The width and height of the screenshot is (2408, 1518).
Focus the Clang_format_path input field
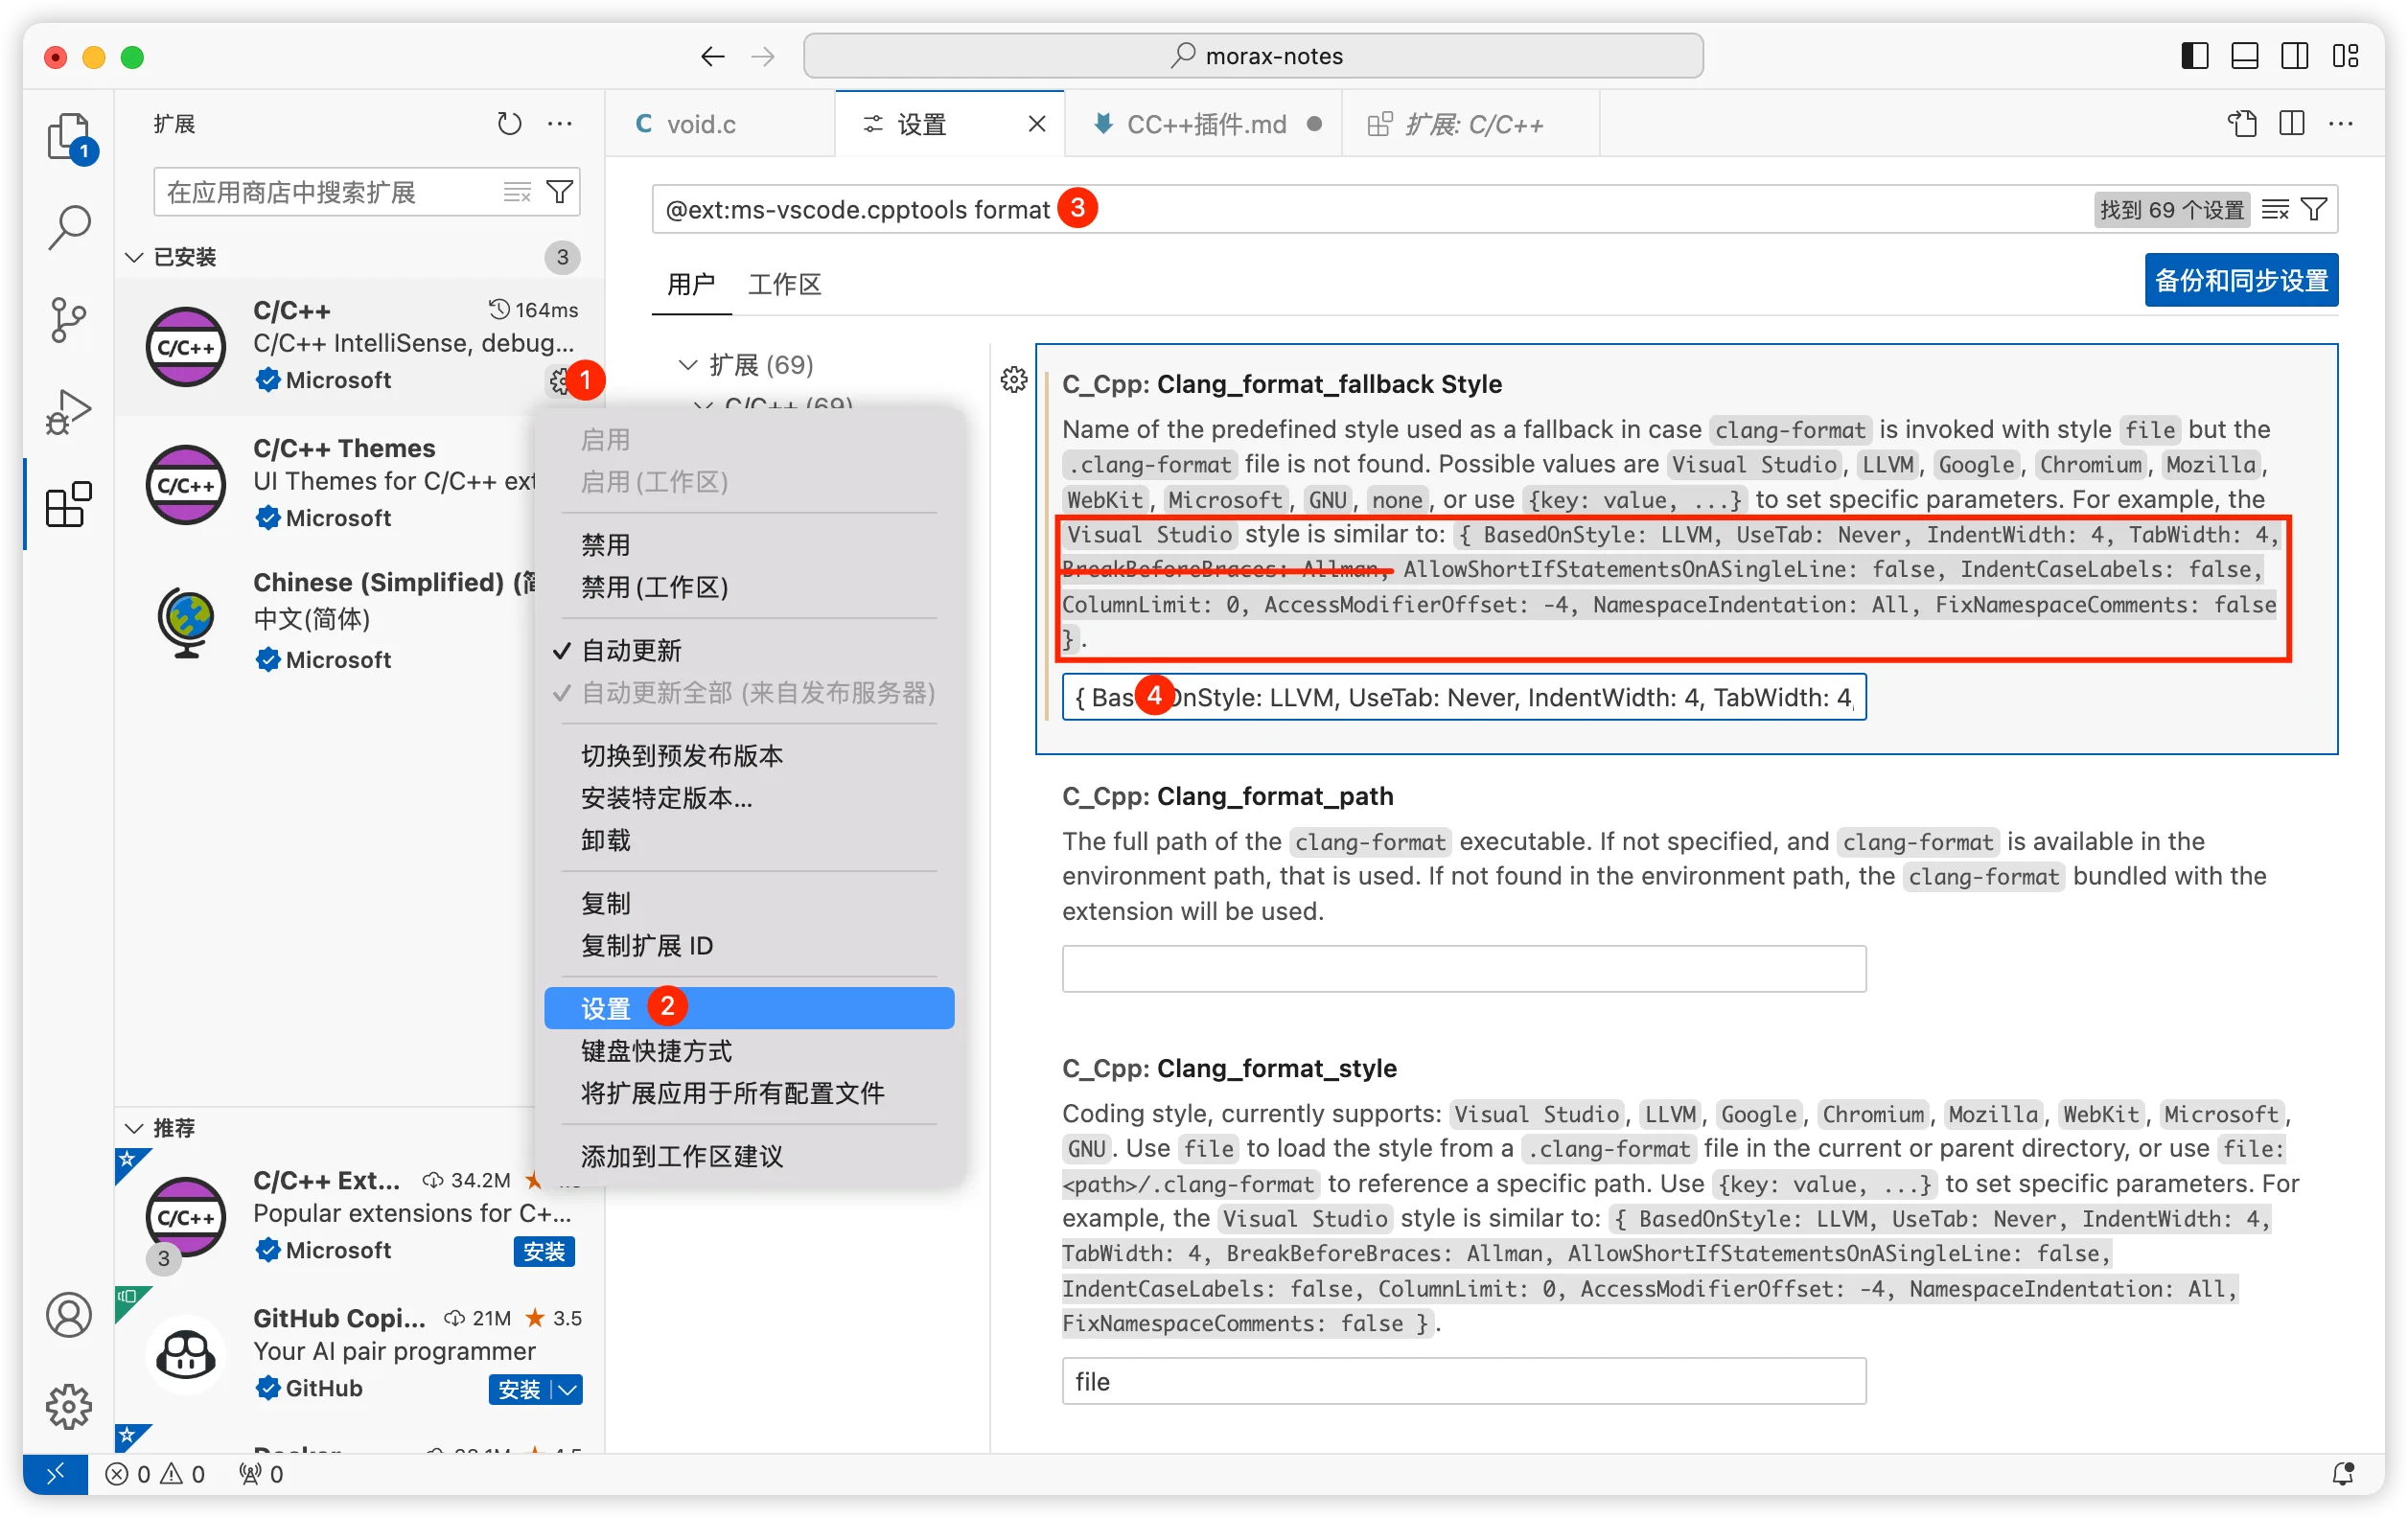[1464, 969]
